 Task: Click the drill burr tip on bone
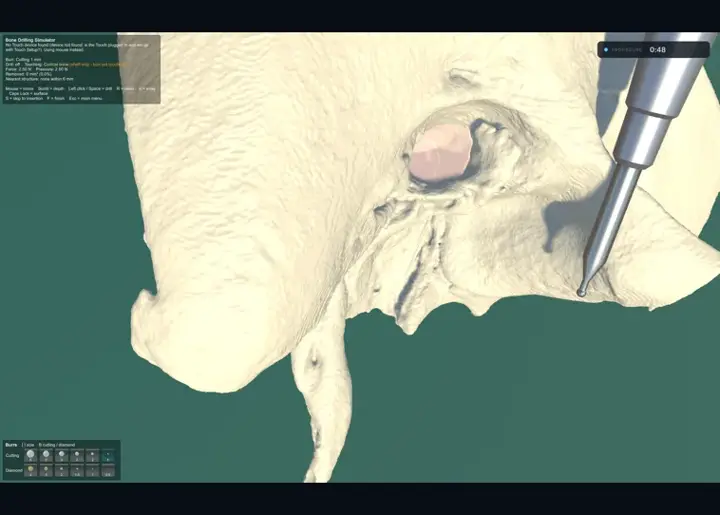click(581, 292)
